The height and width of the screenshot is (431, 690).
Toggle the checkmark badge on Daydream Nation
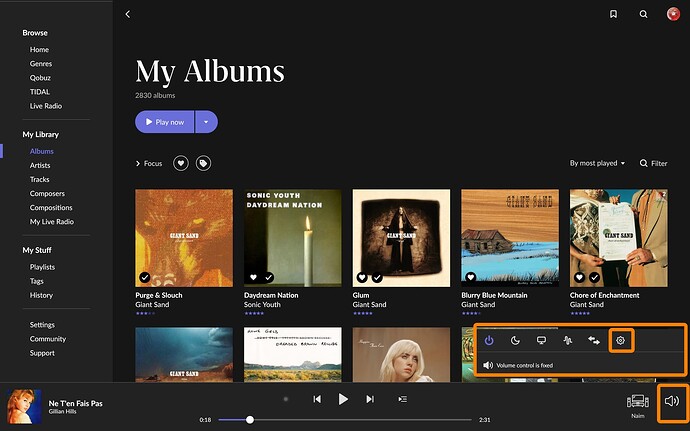[x=268, y=277]
